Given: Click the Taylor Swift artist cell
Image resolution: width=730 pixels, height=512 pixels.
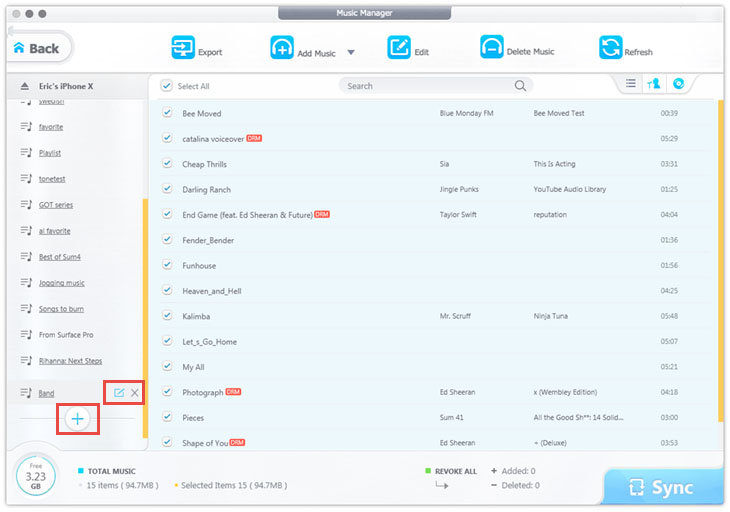Looking at the screenshot, I should pyautogui.click(x=458, y=215).
